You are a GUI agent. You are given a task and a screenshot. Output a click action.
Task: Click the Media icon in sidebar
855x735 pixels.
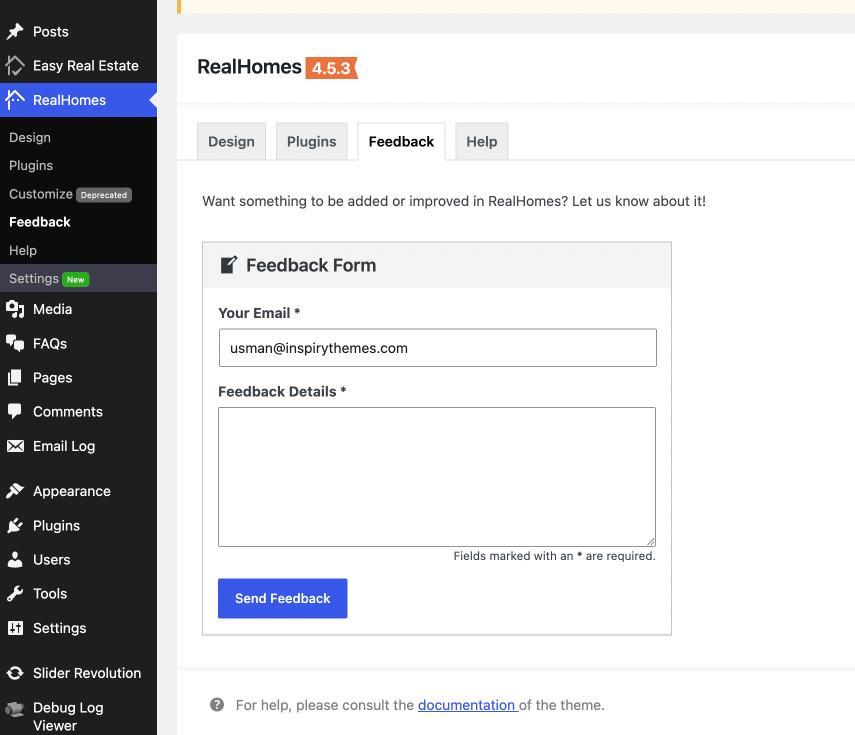[x=15, y=309]
